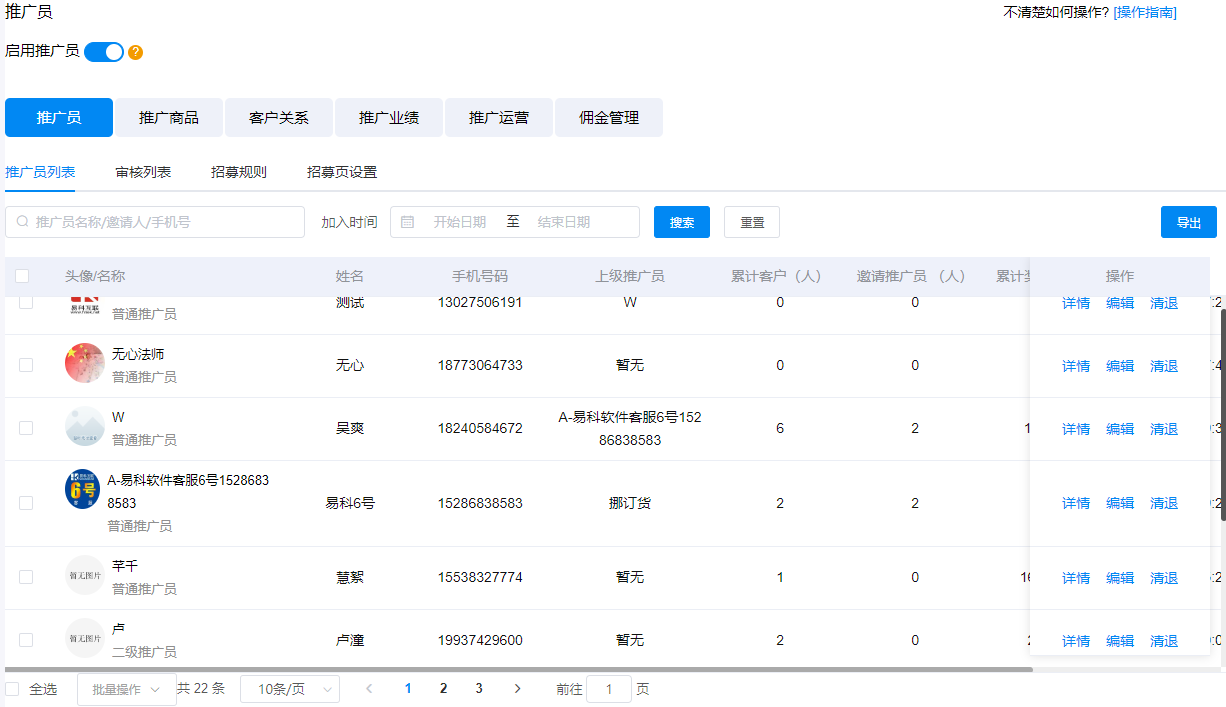Screen dimensions: 1226x707
Task: Open 无心法师 avatar image
Action: pos(85,364)
